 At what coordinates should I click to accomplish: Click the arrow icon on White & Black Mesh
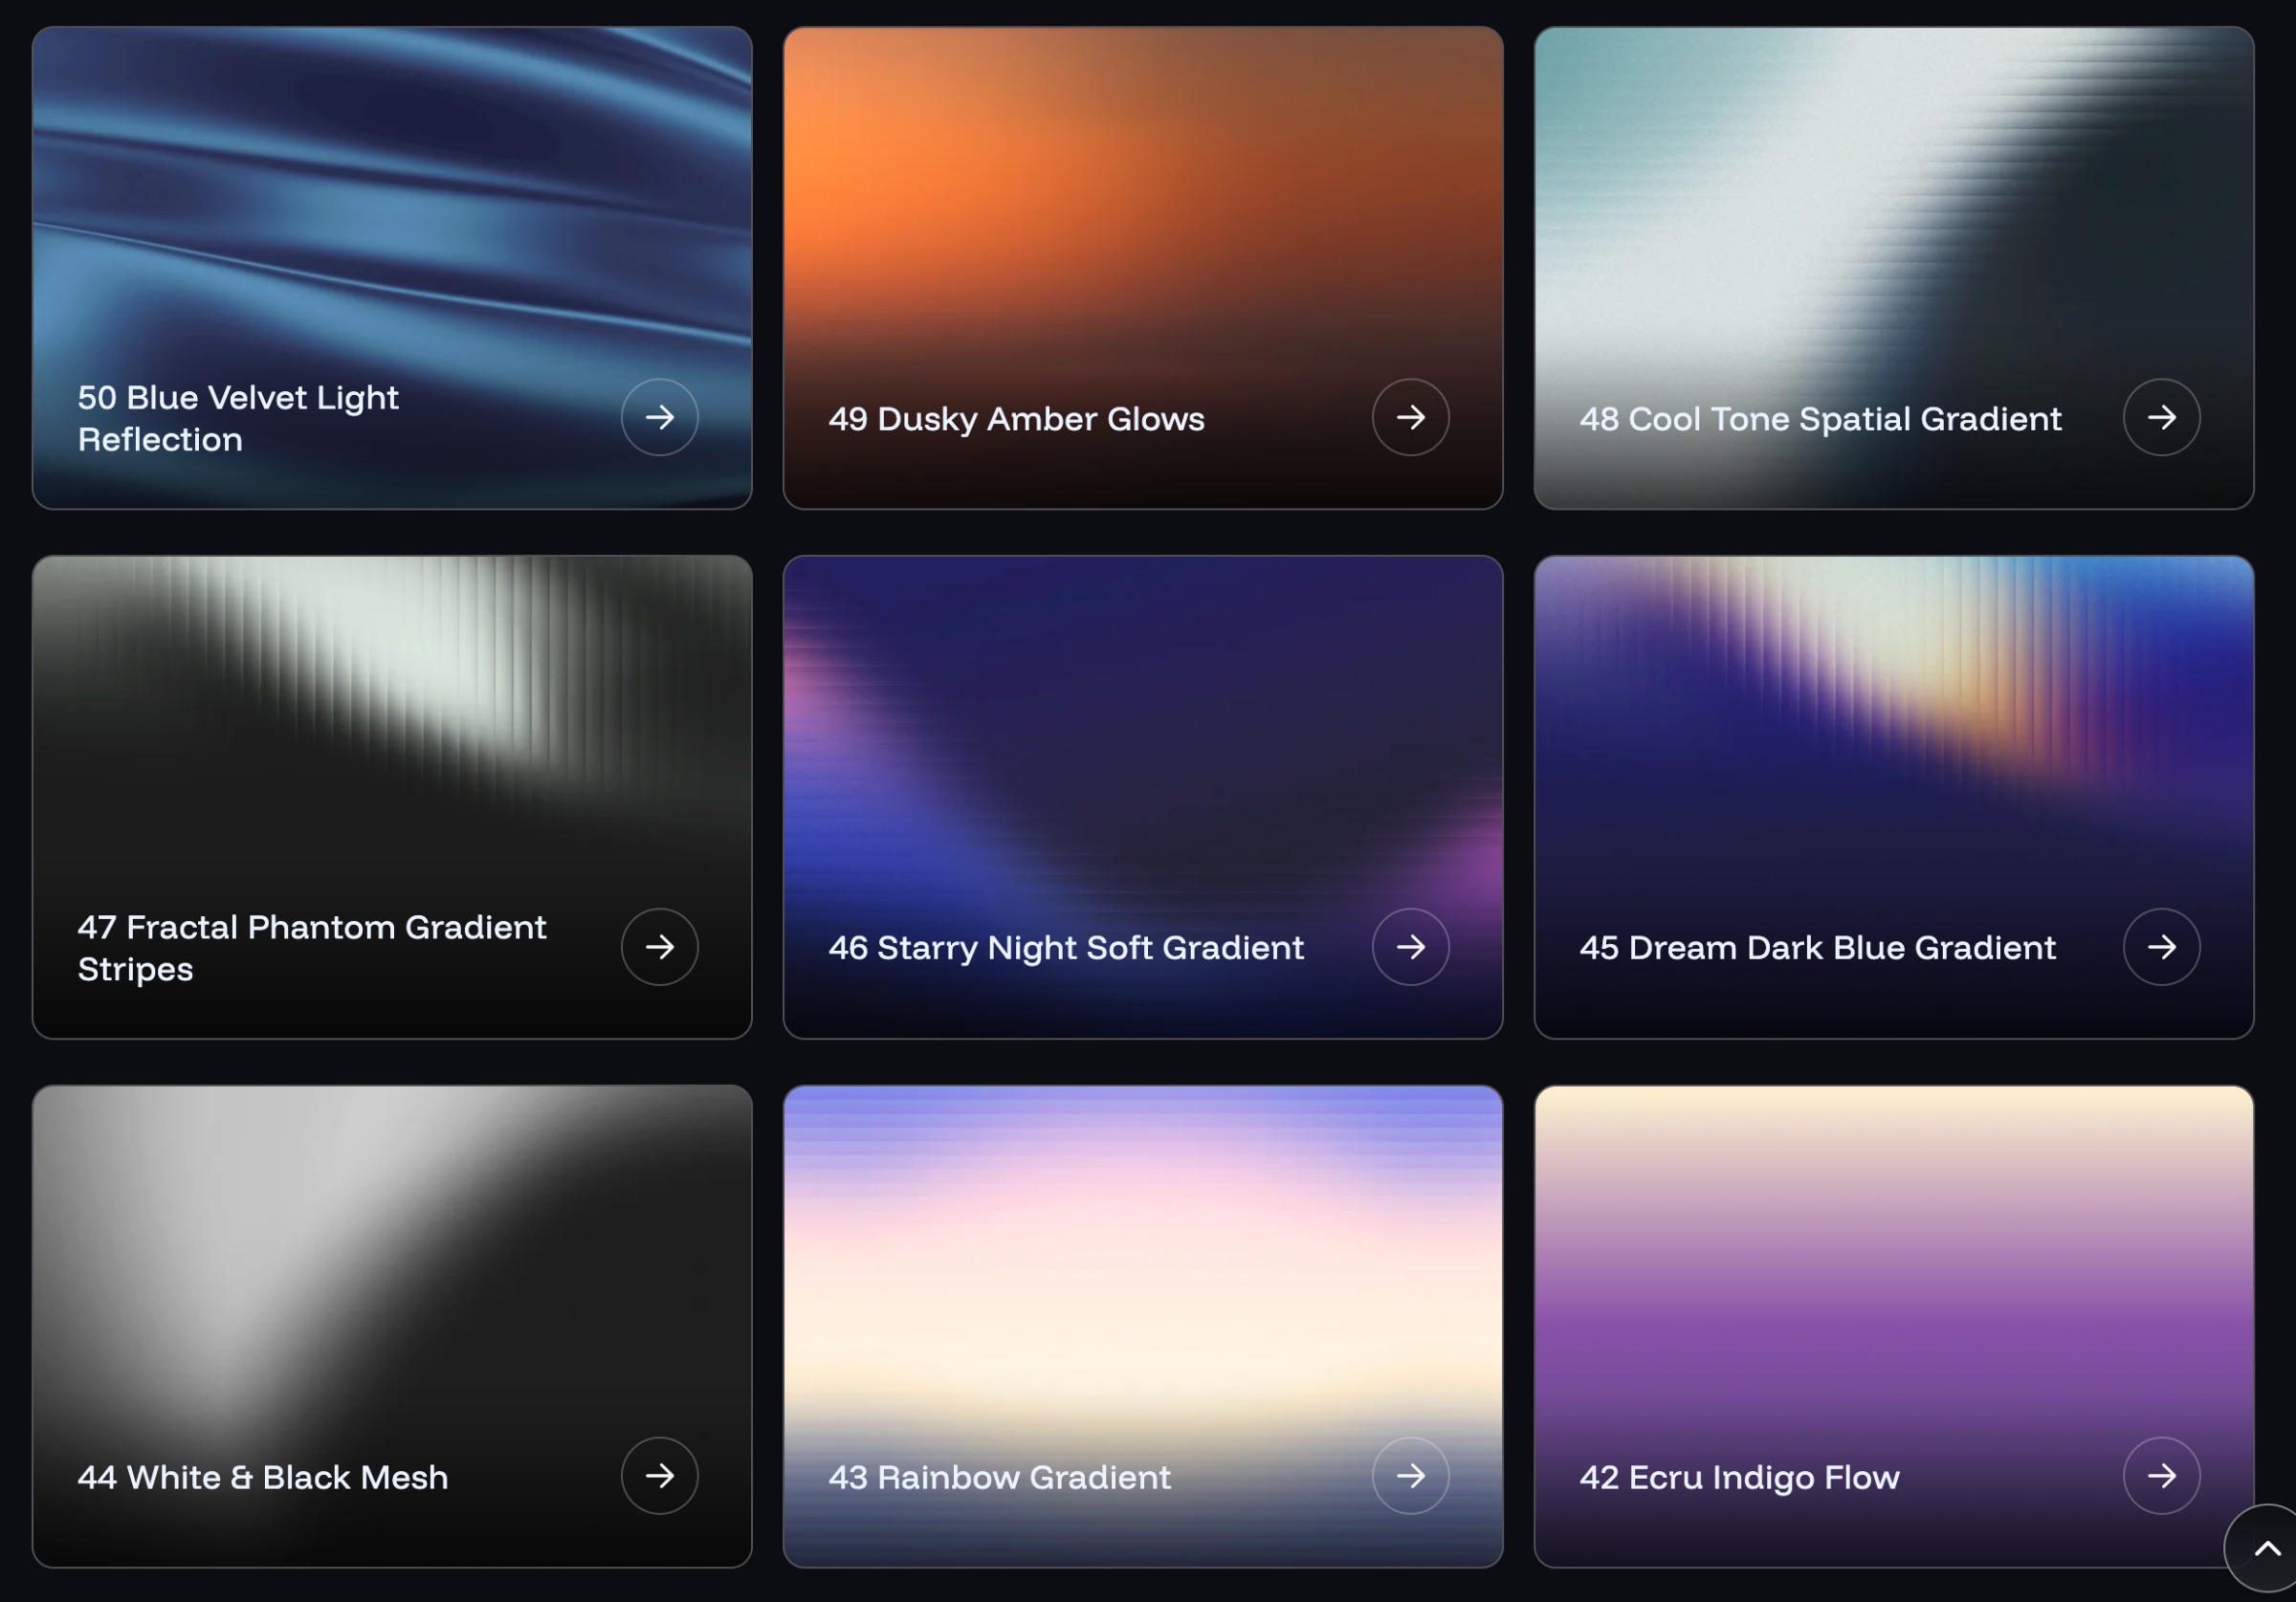(660, 1476)
